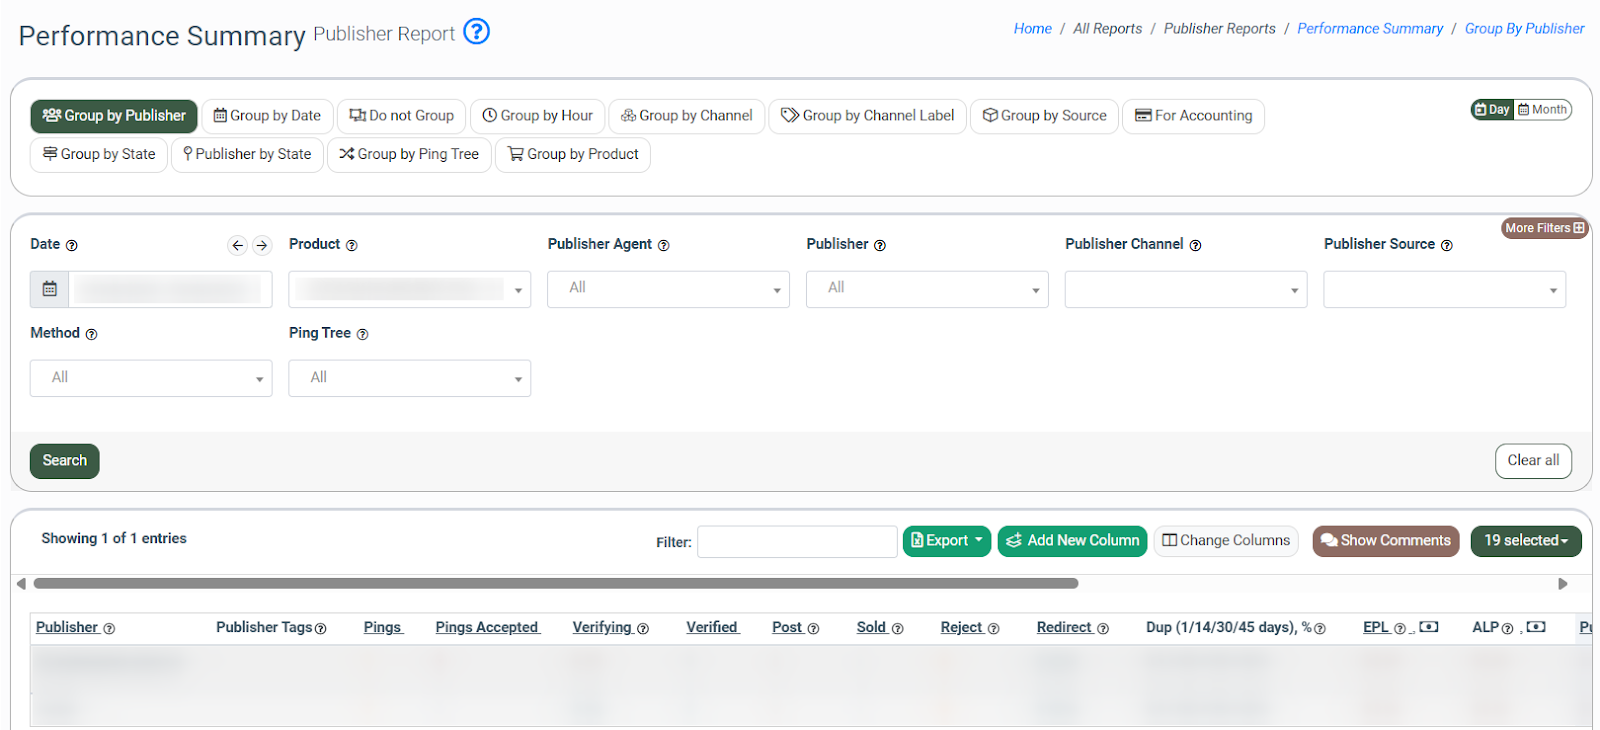
Task: Go to next date range arrow
Action: pos(262,245)
